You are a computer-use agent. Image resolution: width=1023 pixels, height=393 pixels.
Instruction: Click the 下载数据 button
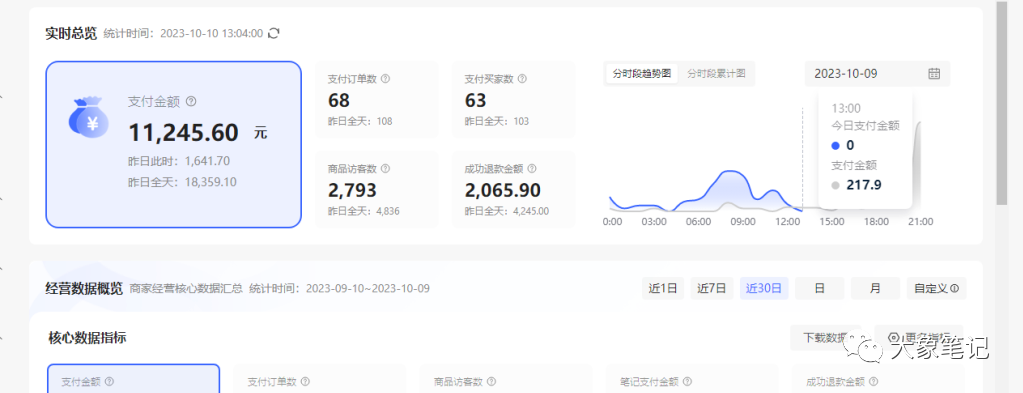pos(825,337)
